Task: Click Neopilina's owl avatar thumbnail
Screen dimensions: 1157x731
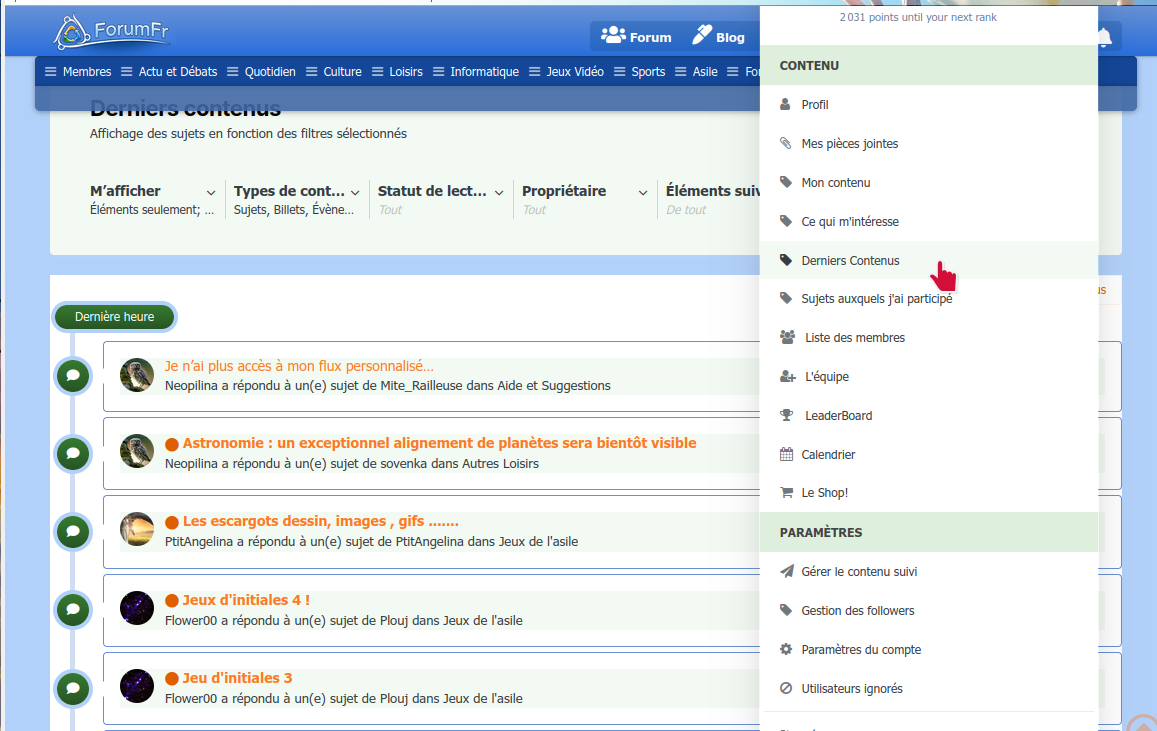Action: pos(137,375)
